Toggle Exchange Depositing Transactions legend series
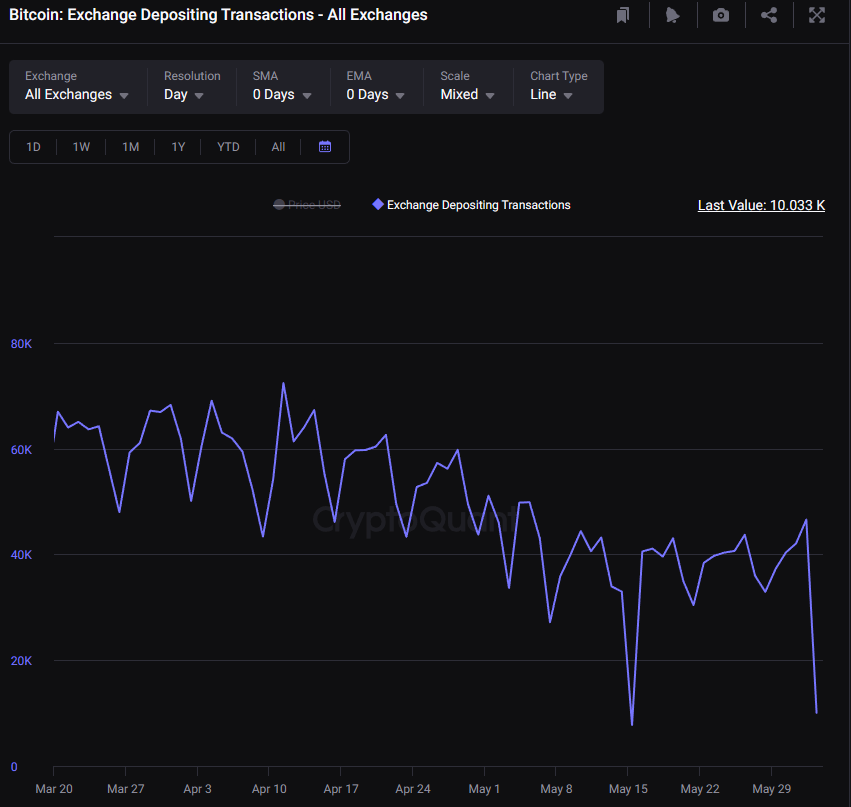This screenshot has height=807, width=851. click(471, 205)
